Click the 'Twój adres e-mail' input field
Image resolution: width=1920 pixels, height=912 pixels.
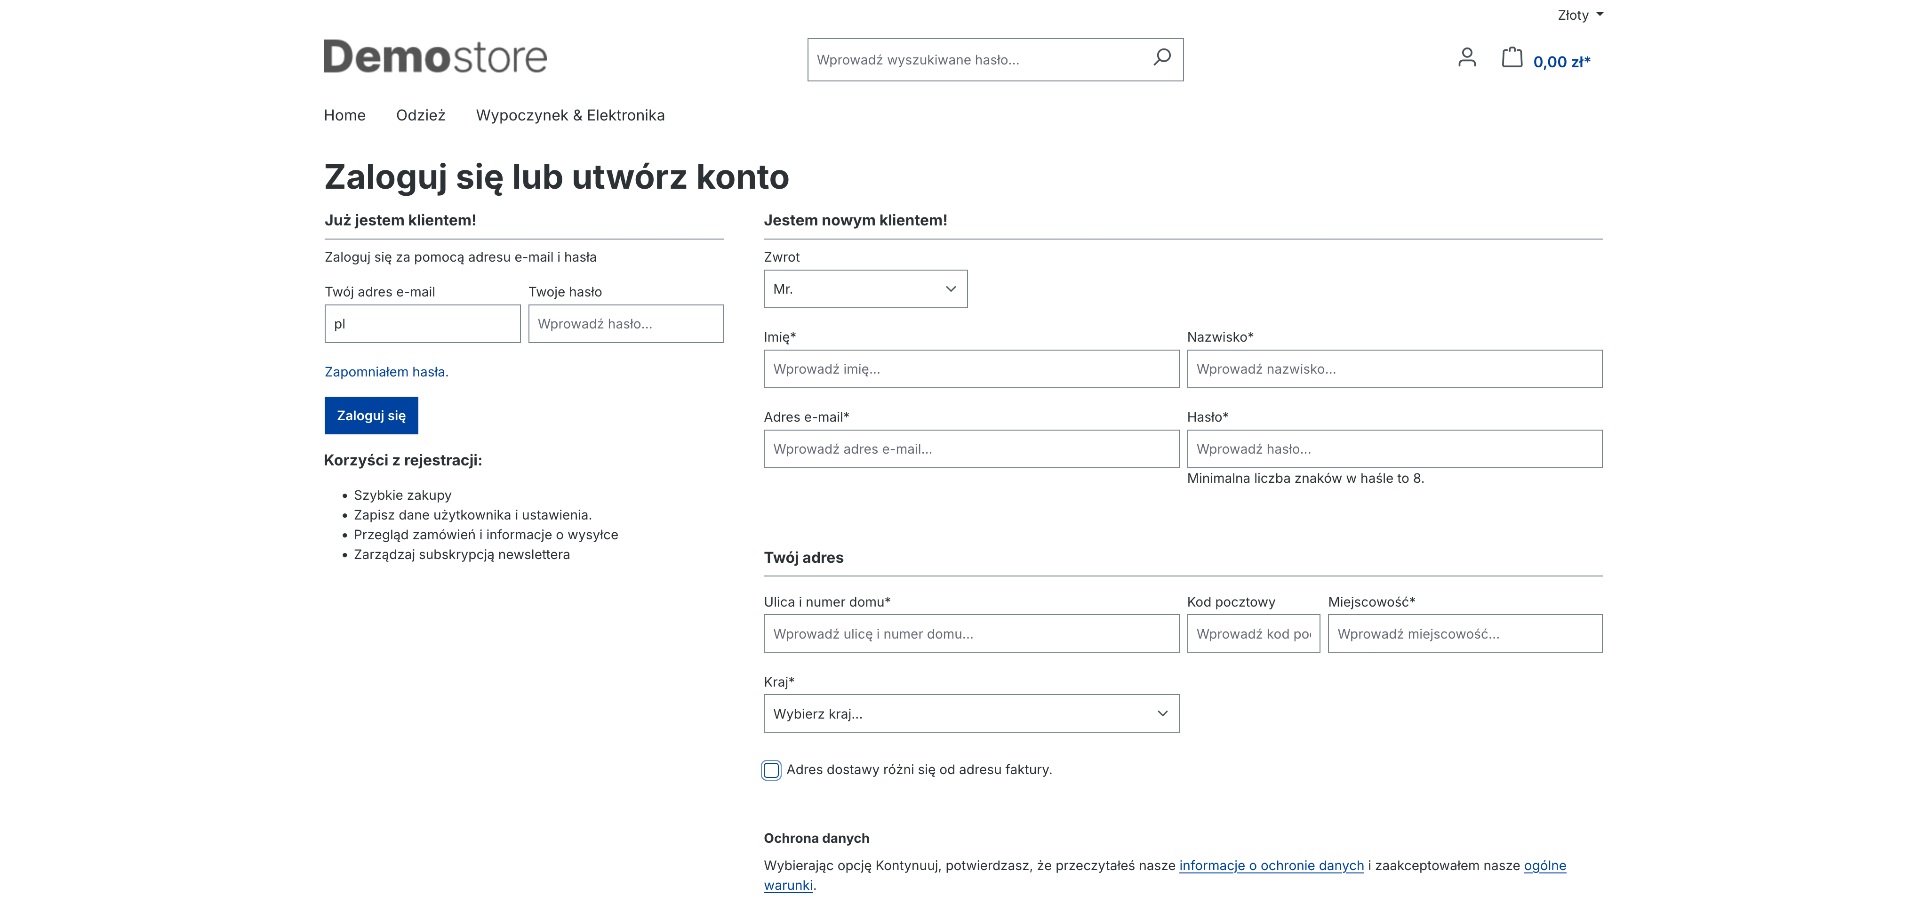click(x=421, y=323)
